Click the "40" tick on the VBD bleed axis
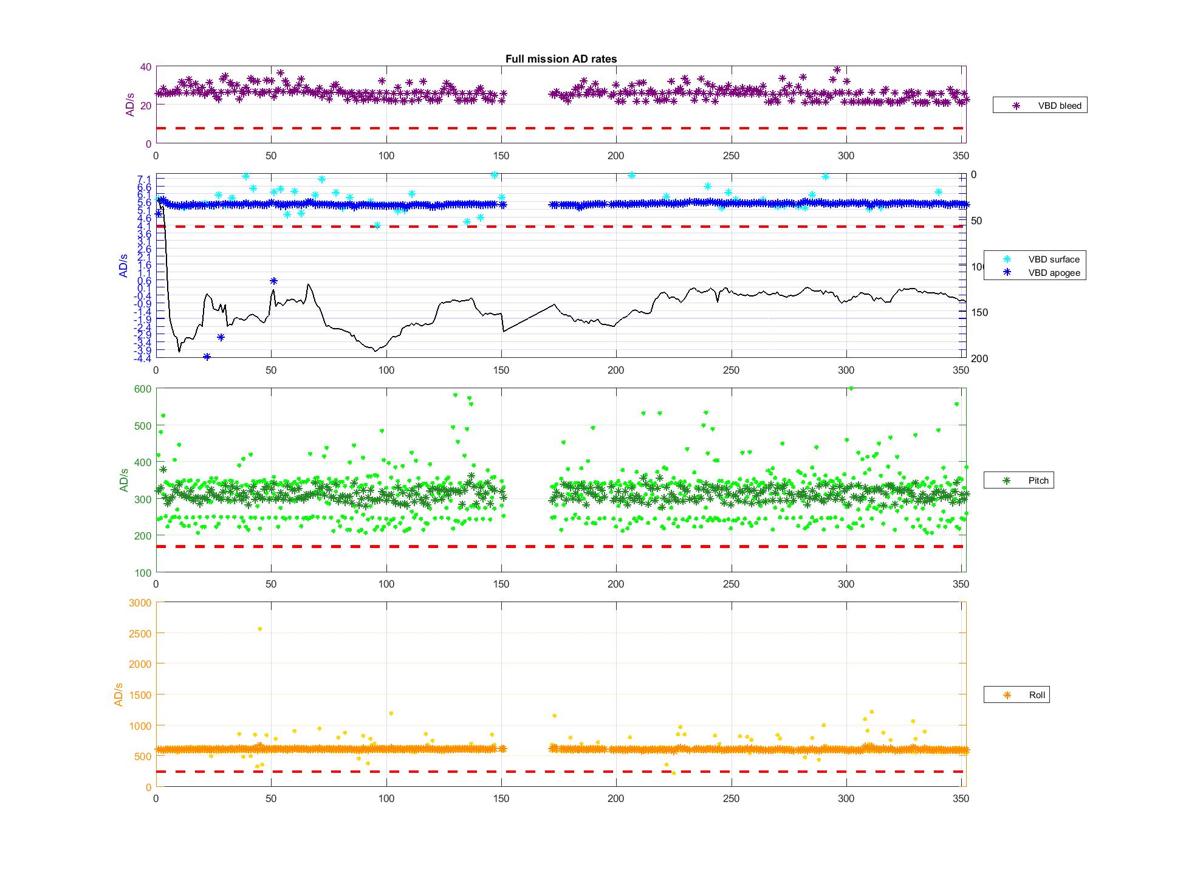The width and height of the screenshot is (1200, 885). click(x=144, y=67)
